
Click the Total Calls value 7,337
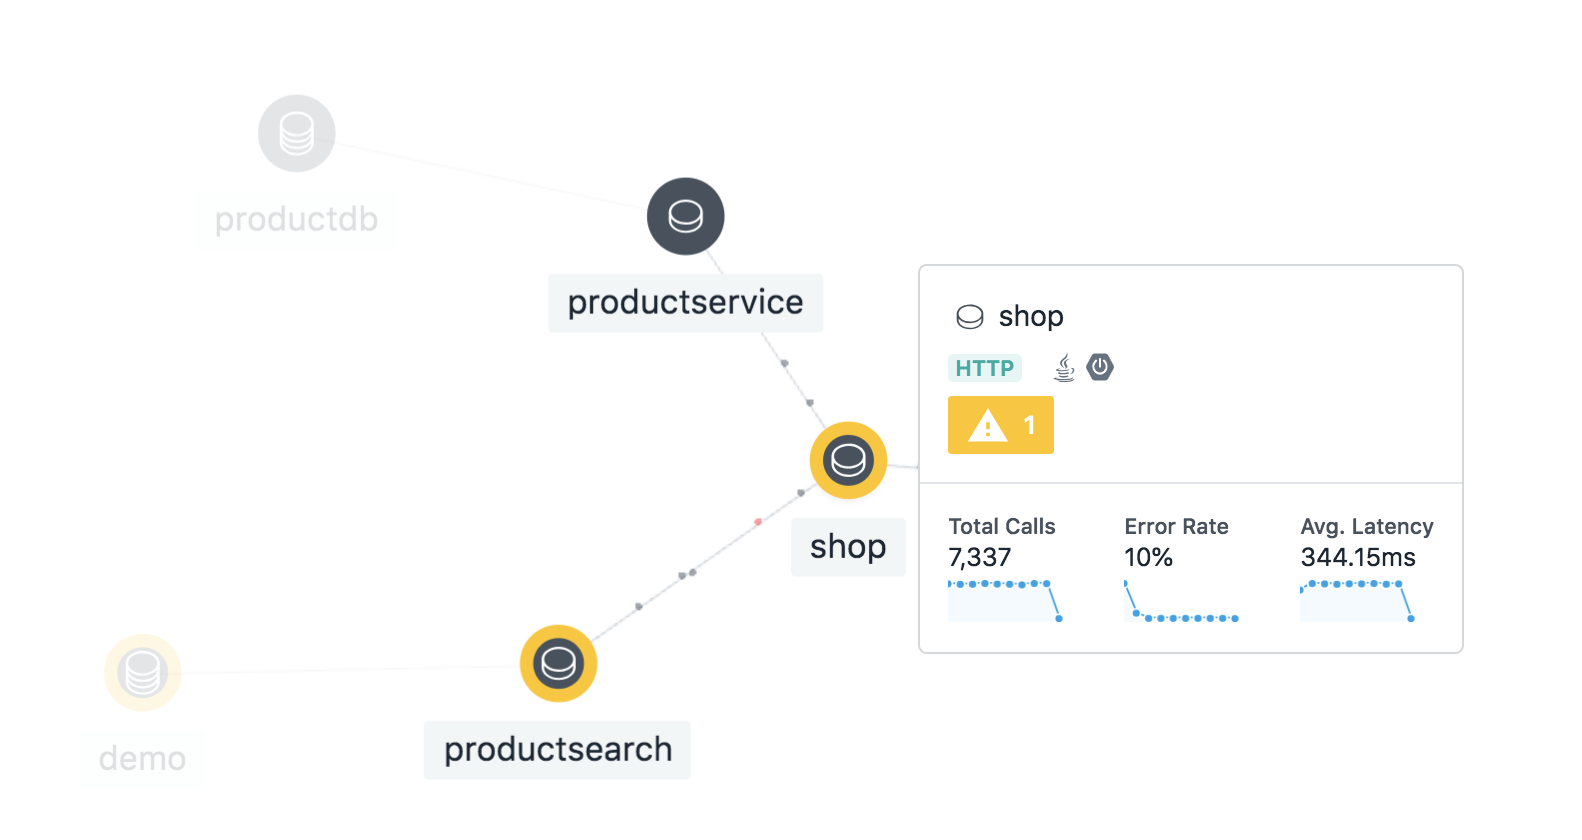[979, 557]
